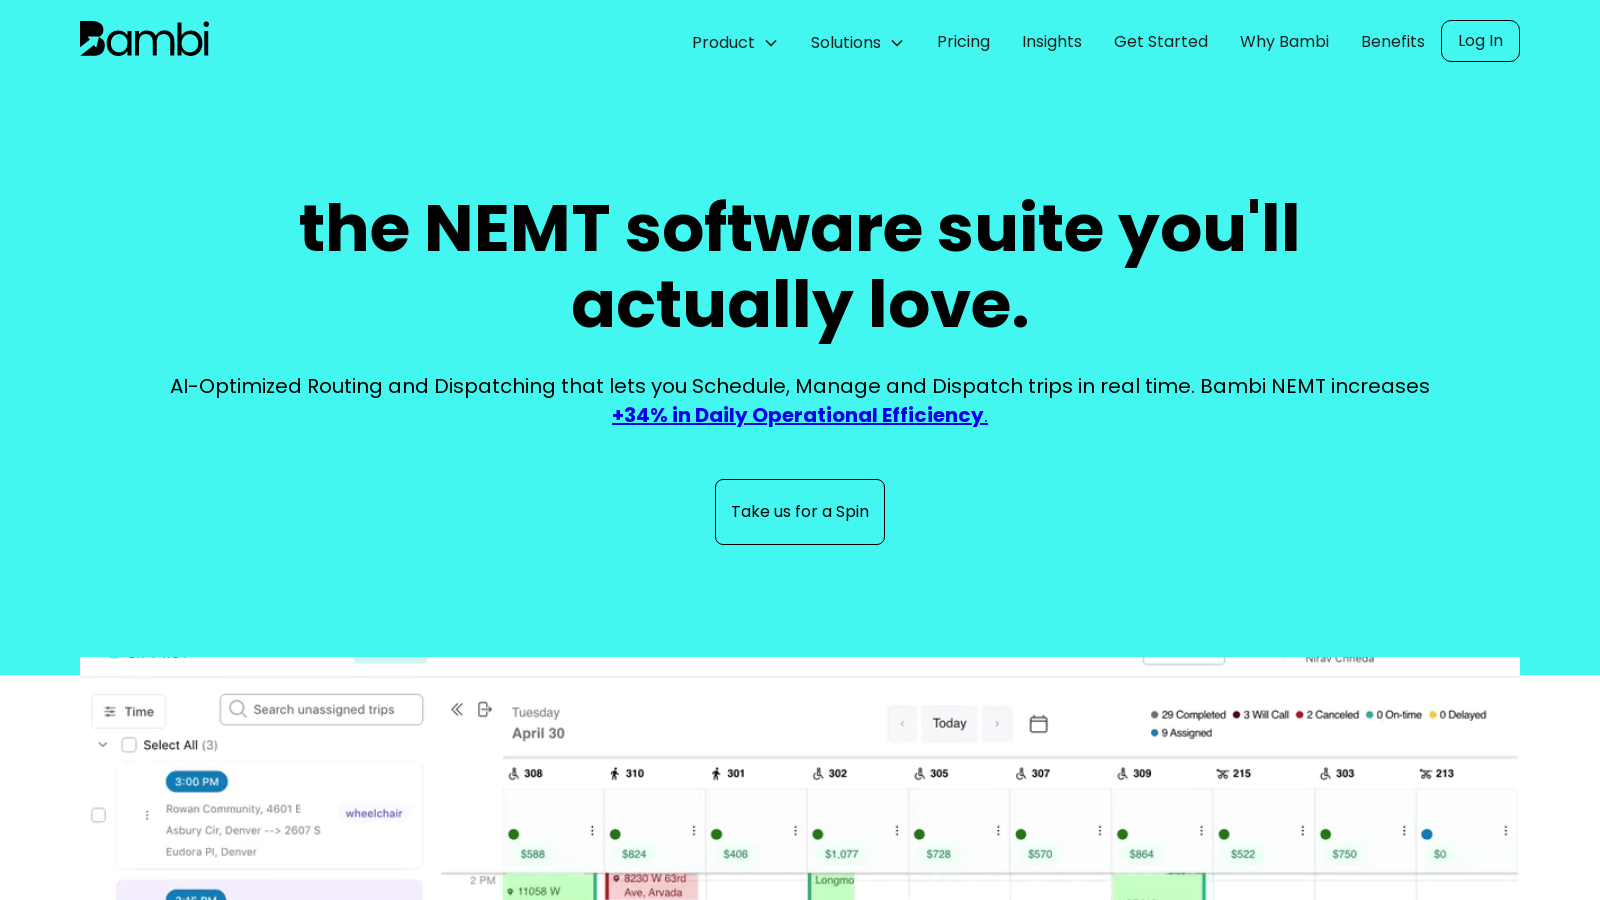
Task: Open the three-dot menu in column 308
Action: point(592,831)
